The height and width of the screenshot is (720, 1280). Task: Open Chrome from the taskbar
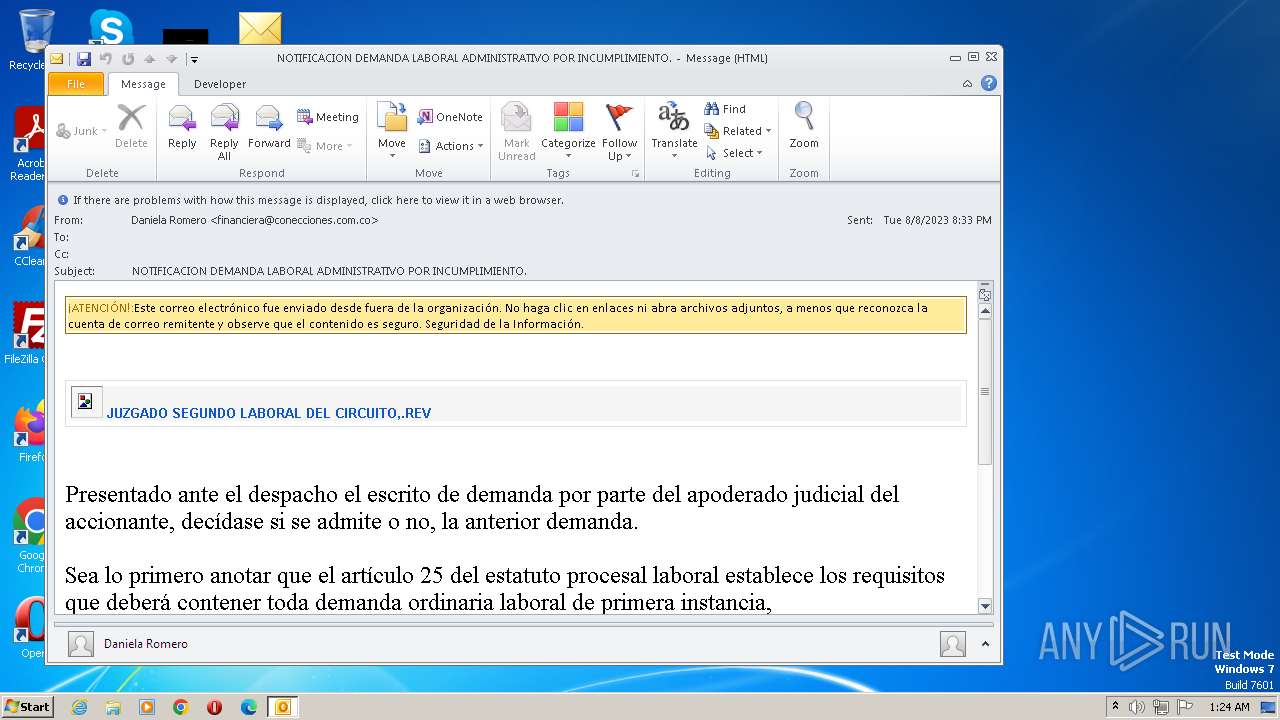(180, 707)
